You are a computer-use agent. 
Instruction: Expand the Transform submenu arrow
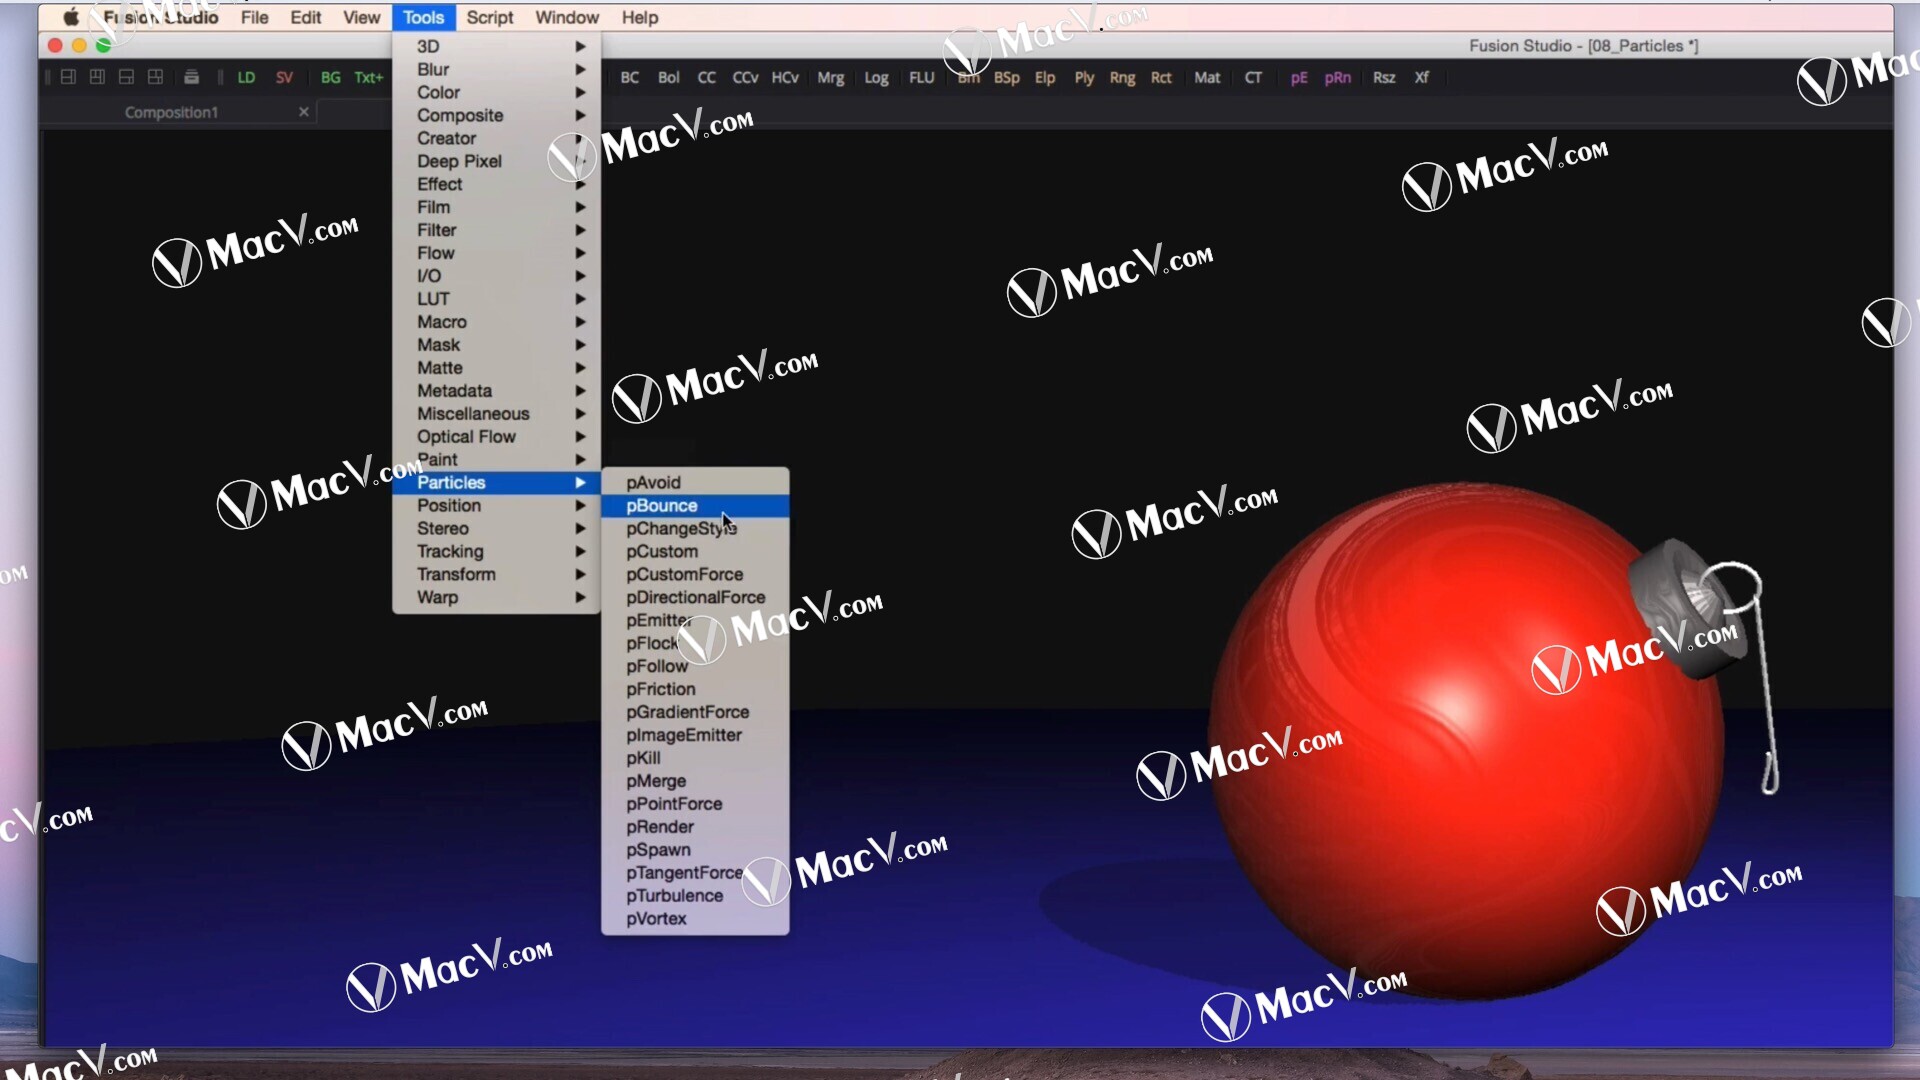580,574
